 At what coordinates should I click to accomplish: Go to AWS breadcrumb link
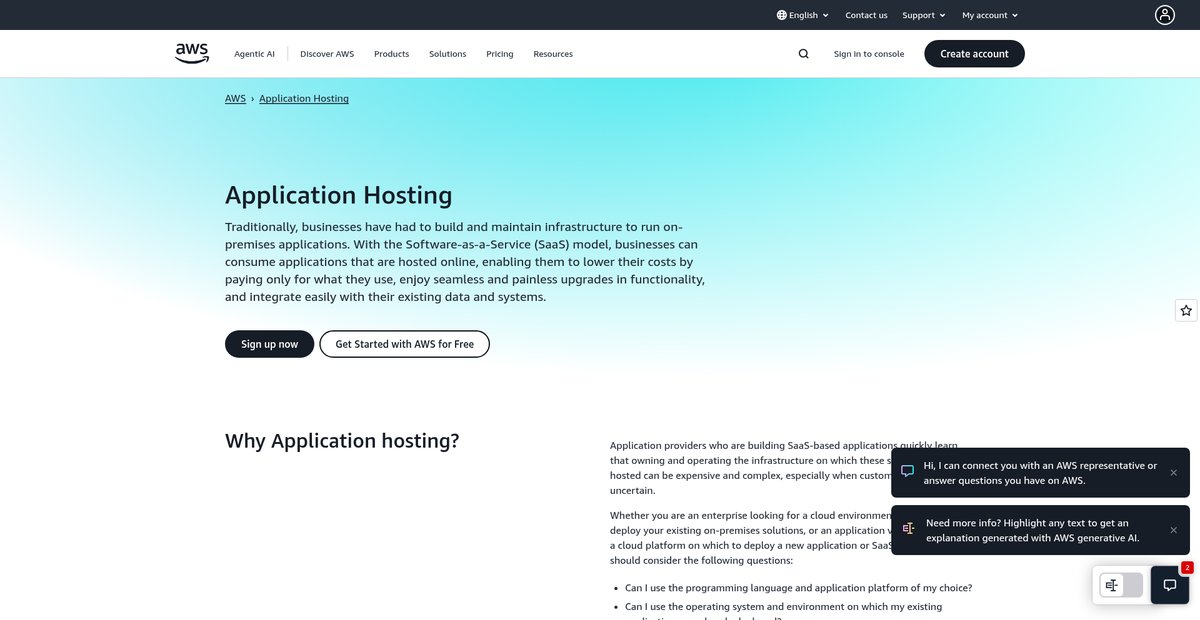[235, 99]
